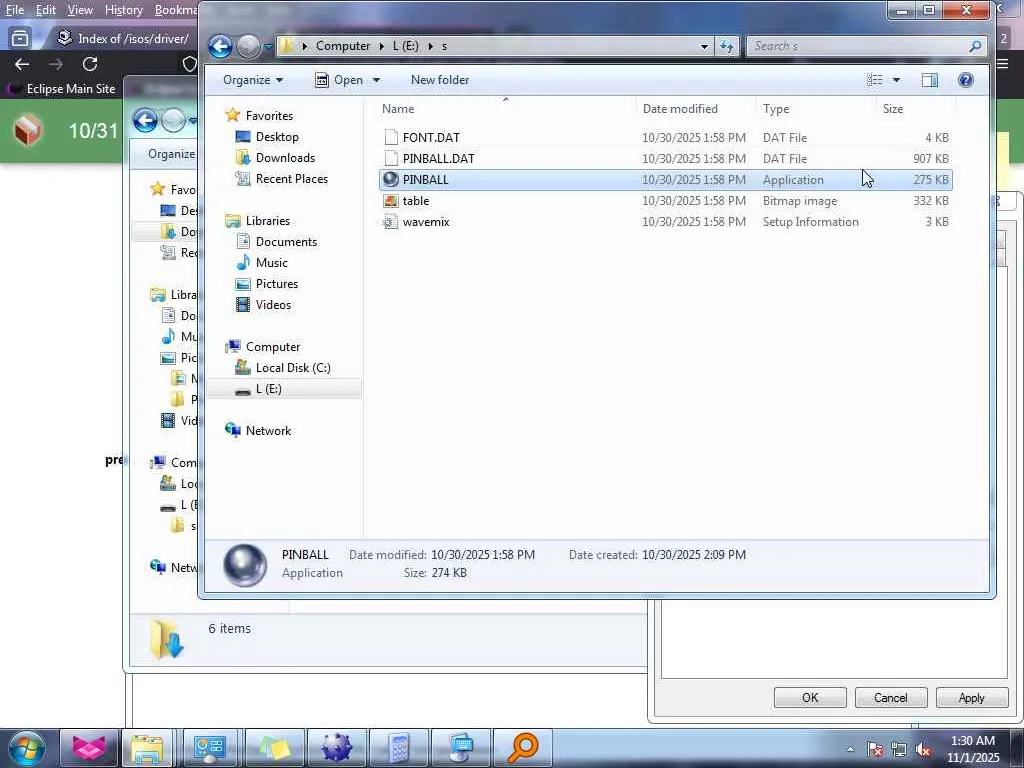Expand the L (E:) breadcrumb arrow
This screenshot has width=1024, height=768.
pos(431,46)
